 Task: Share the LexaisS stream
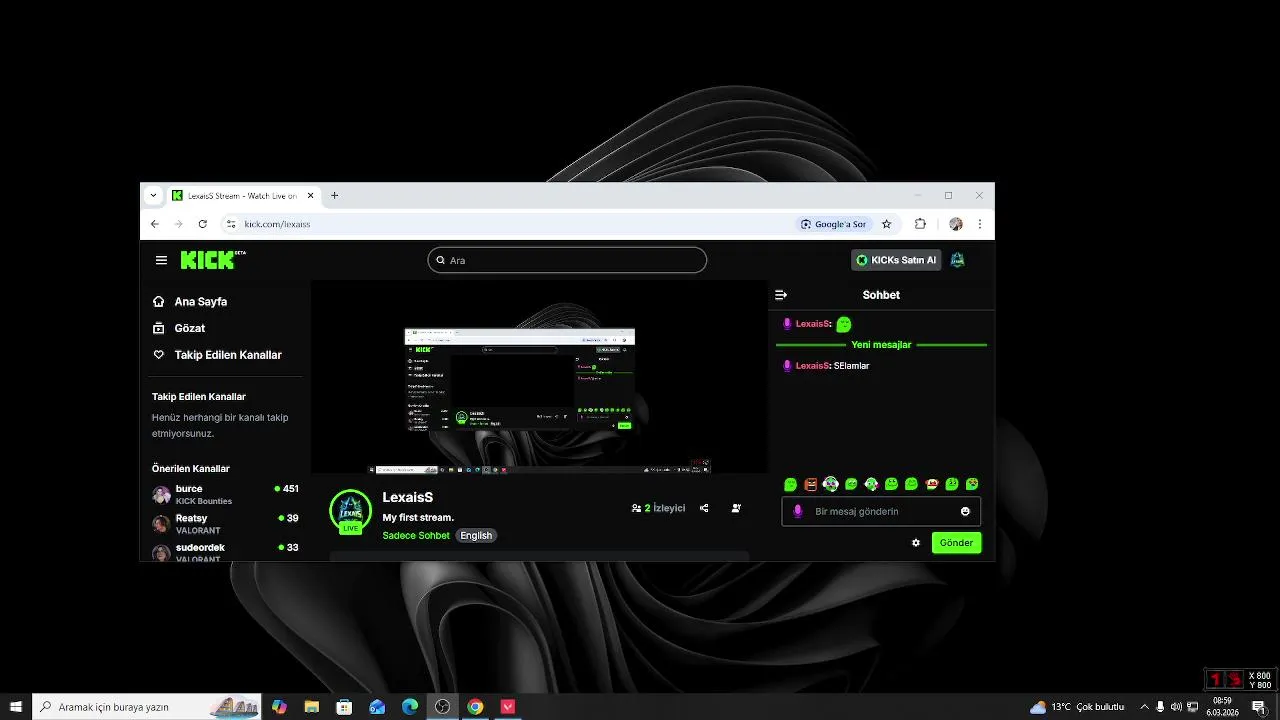click(x=704, y=508)
